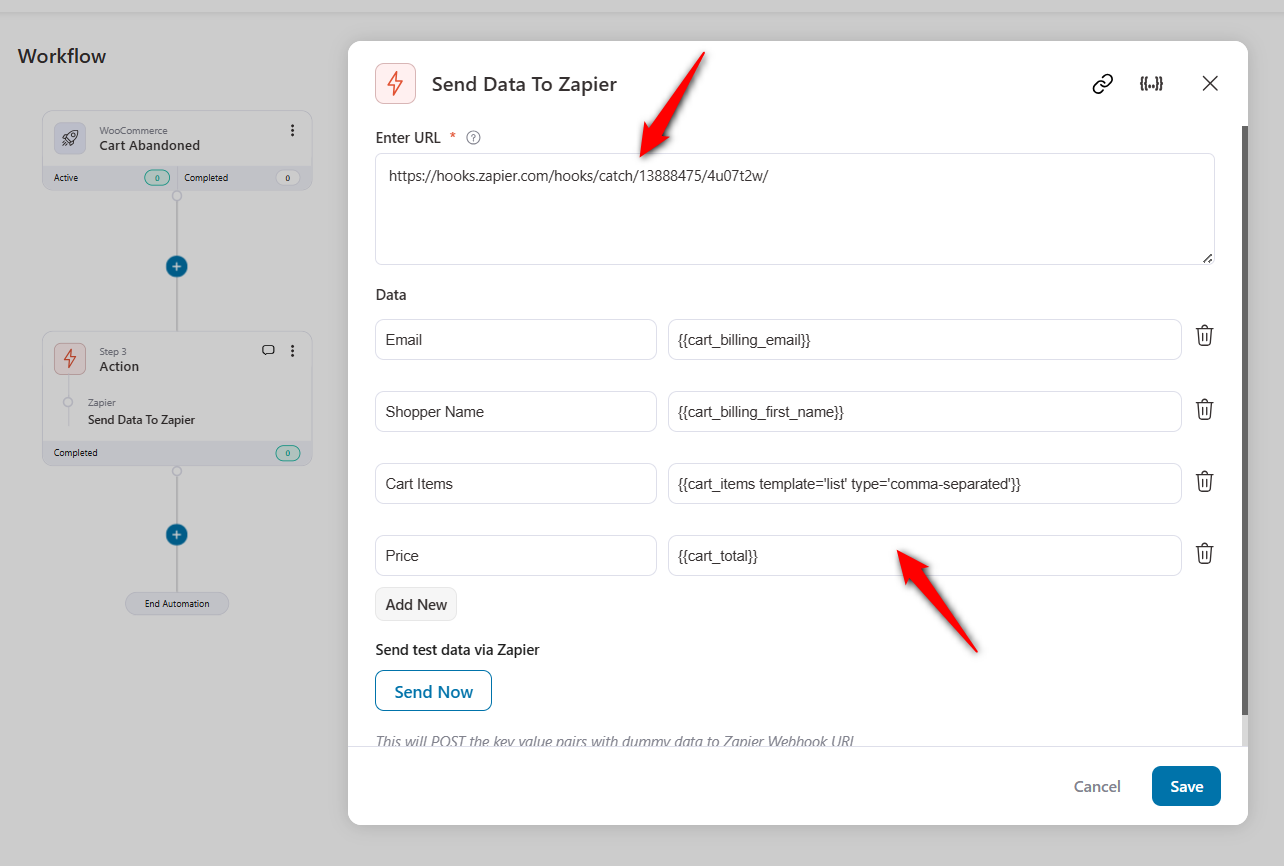The height and width of the screenshot is (866, 1284).
Task: Click the End Automation node
Action: 177,604
